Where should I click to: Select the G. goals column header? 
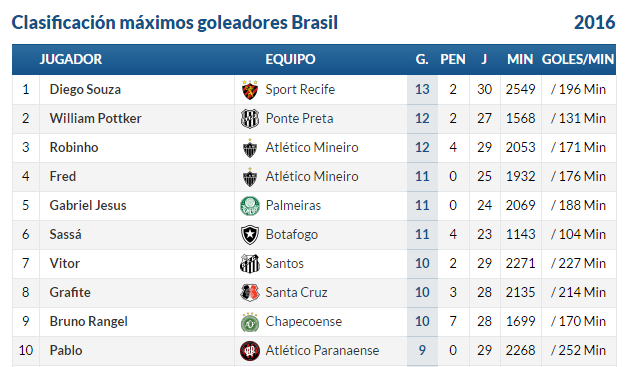click(x=422, y=59)
